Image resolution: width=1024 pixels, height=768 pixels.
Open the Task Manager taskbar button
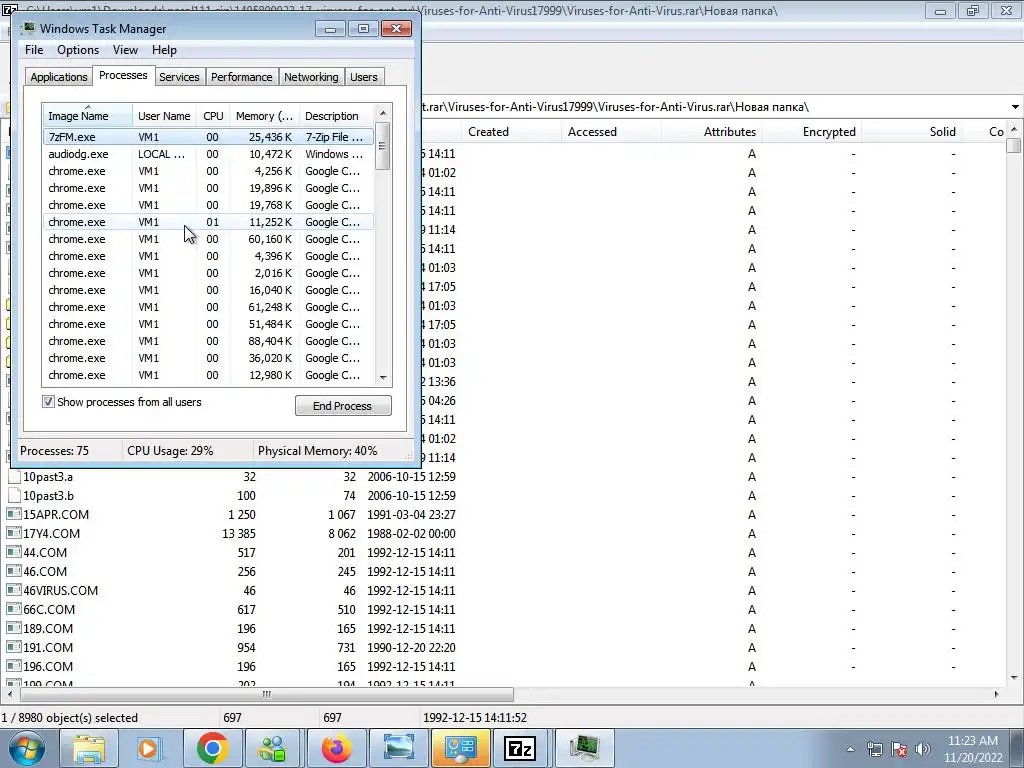[x=584, y=748]
